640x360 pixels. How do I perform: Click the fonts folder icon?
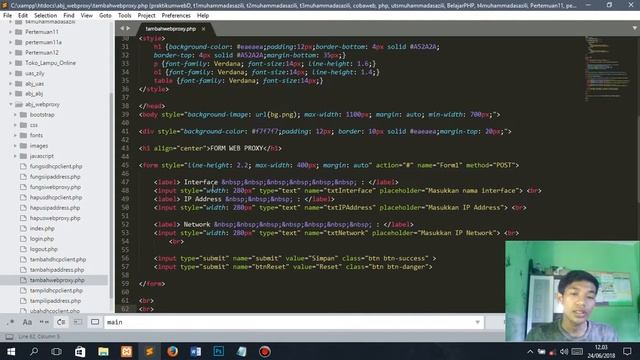coord(23,135)
